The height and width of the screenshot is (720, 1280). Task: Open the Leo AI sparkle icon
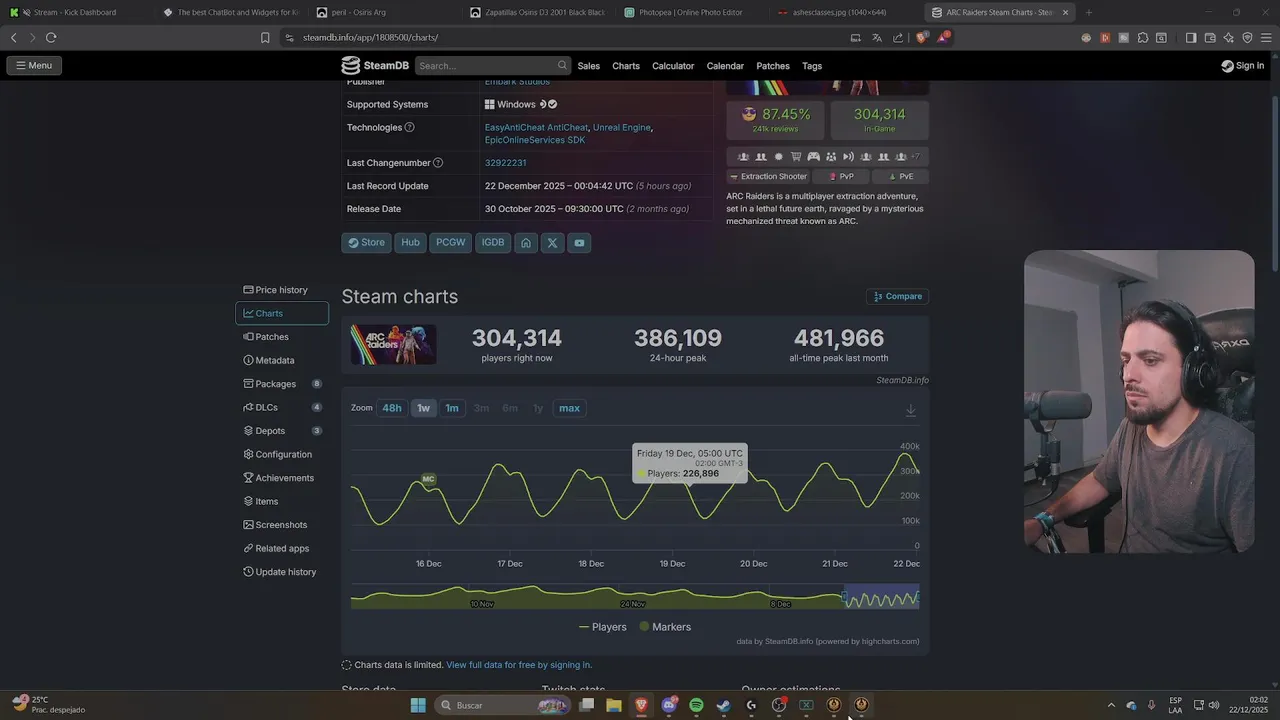[1228, 38]
